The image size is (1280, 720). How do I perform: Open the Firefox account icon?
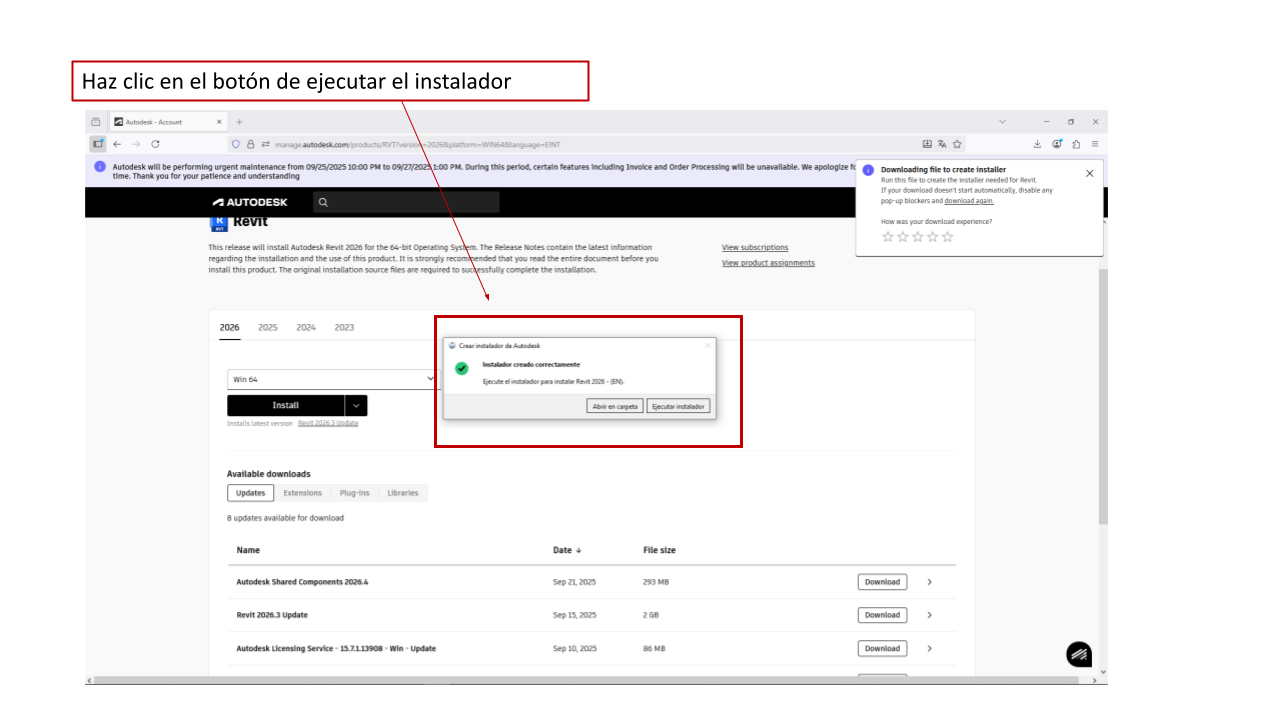pyautogui.click(x=1057, y=144)
